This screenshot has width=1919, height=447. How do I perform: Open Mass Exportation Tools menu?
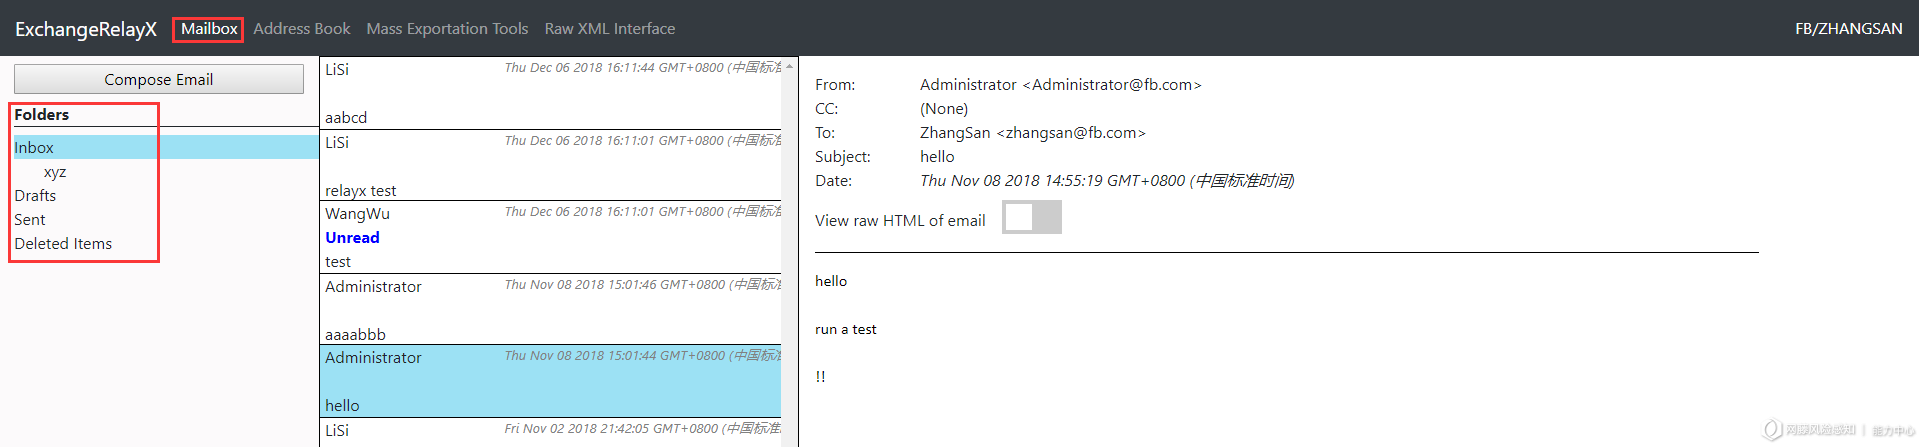(447, 29)
